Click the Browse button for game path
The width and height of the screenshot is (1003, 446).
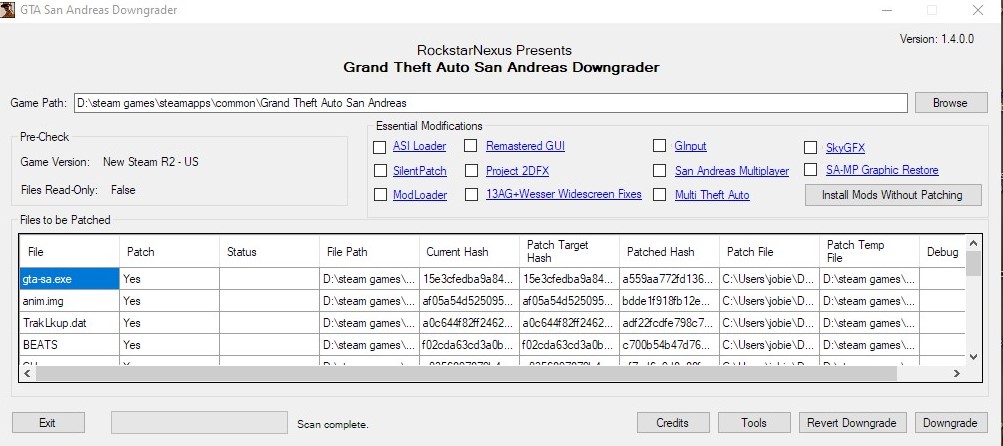pyautogui.click(x=949, y=103)
